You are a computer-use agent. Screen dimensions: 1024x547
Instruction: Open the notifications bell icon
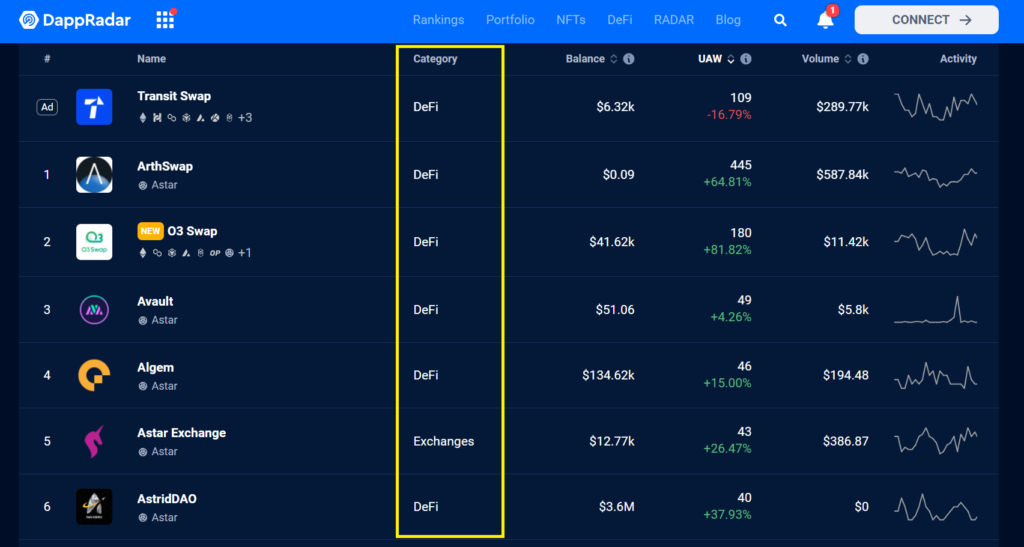pyautogui.click(x=825, y=20)
